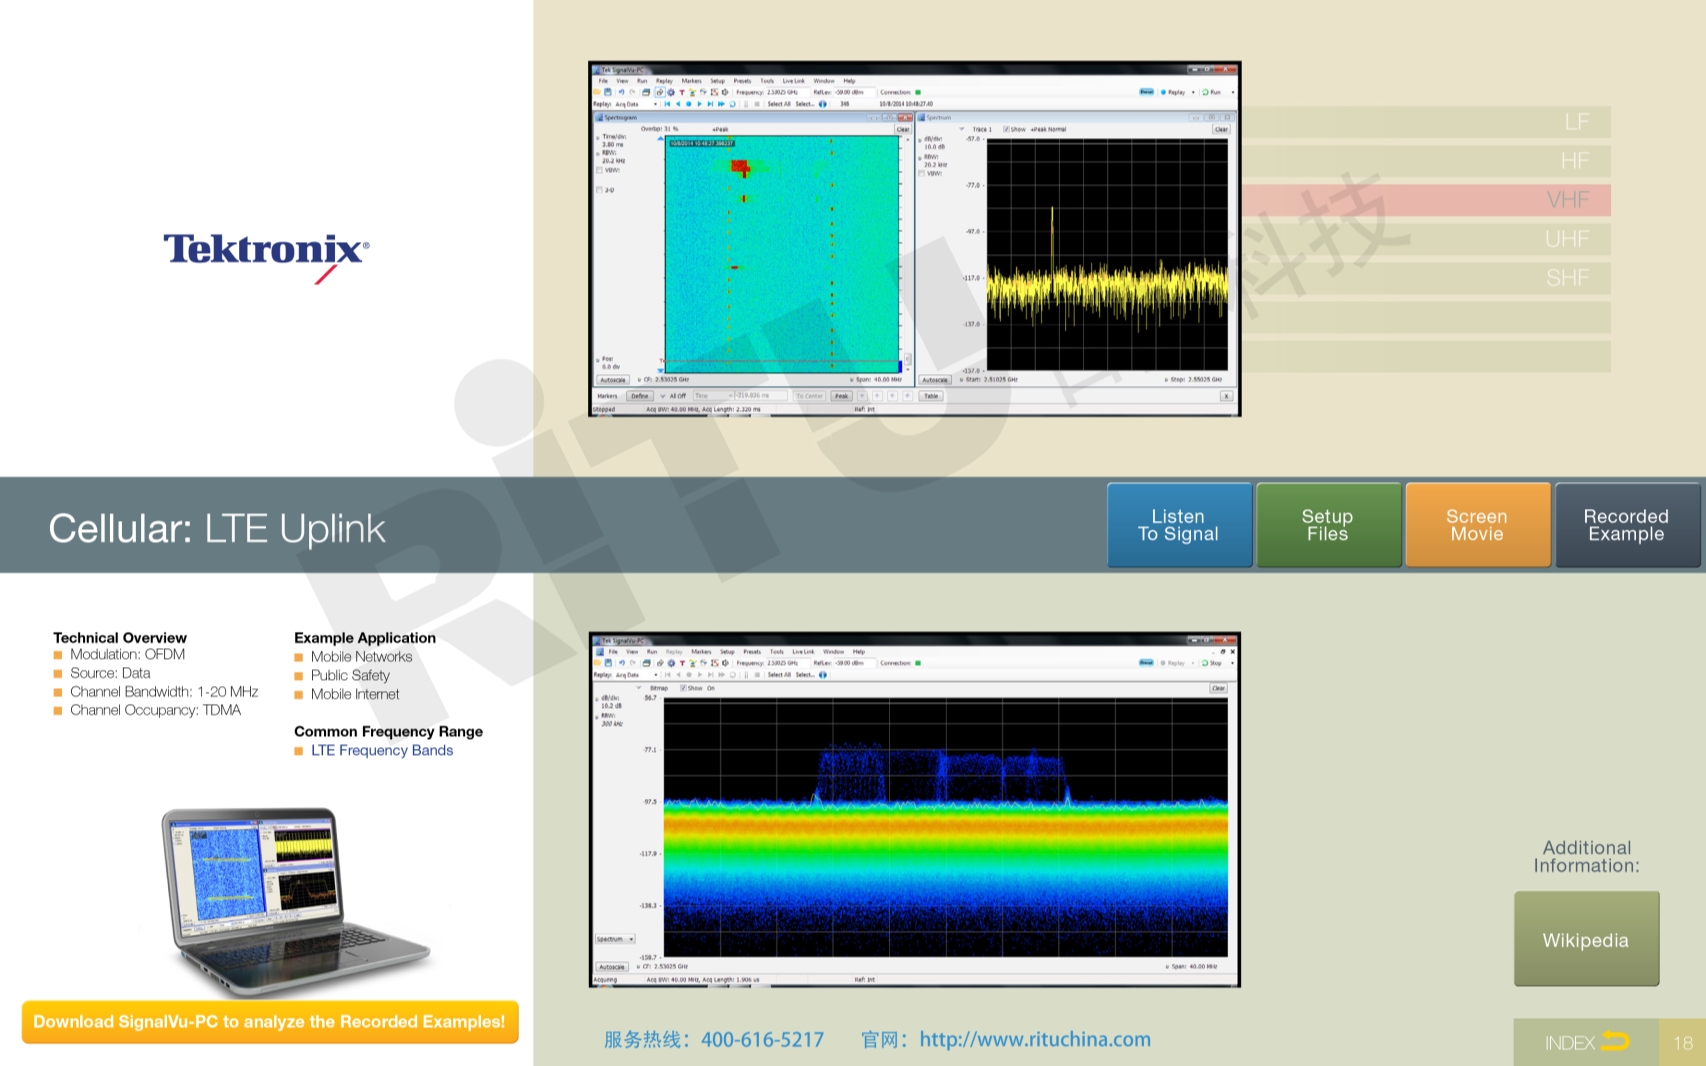The image size is (1706, 1066).
Task: Open the Setup Files button
Action: click(x=1327, y=525)
